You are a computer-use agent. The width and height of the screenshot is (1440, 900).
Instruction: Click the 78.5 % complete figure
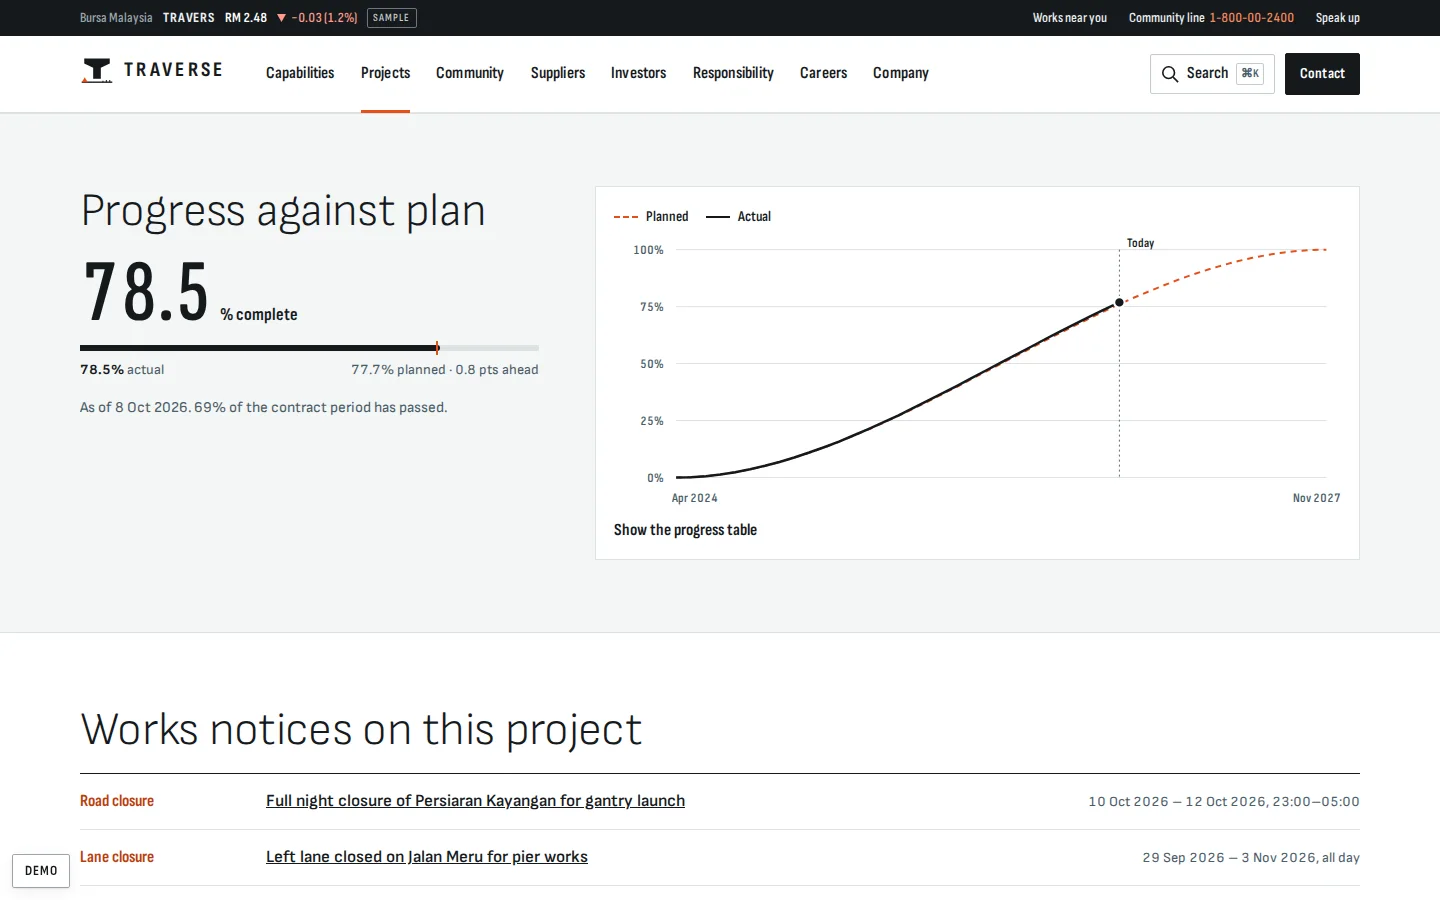189,292
